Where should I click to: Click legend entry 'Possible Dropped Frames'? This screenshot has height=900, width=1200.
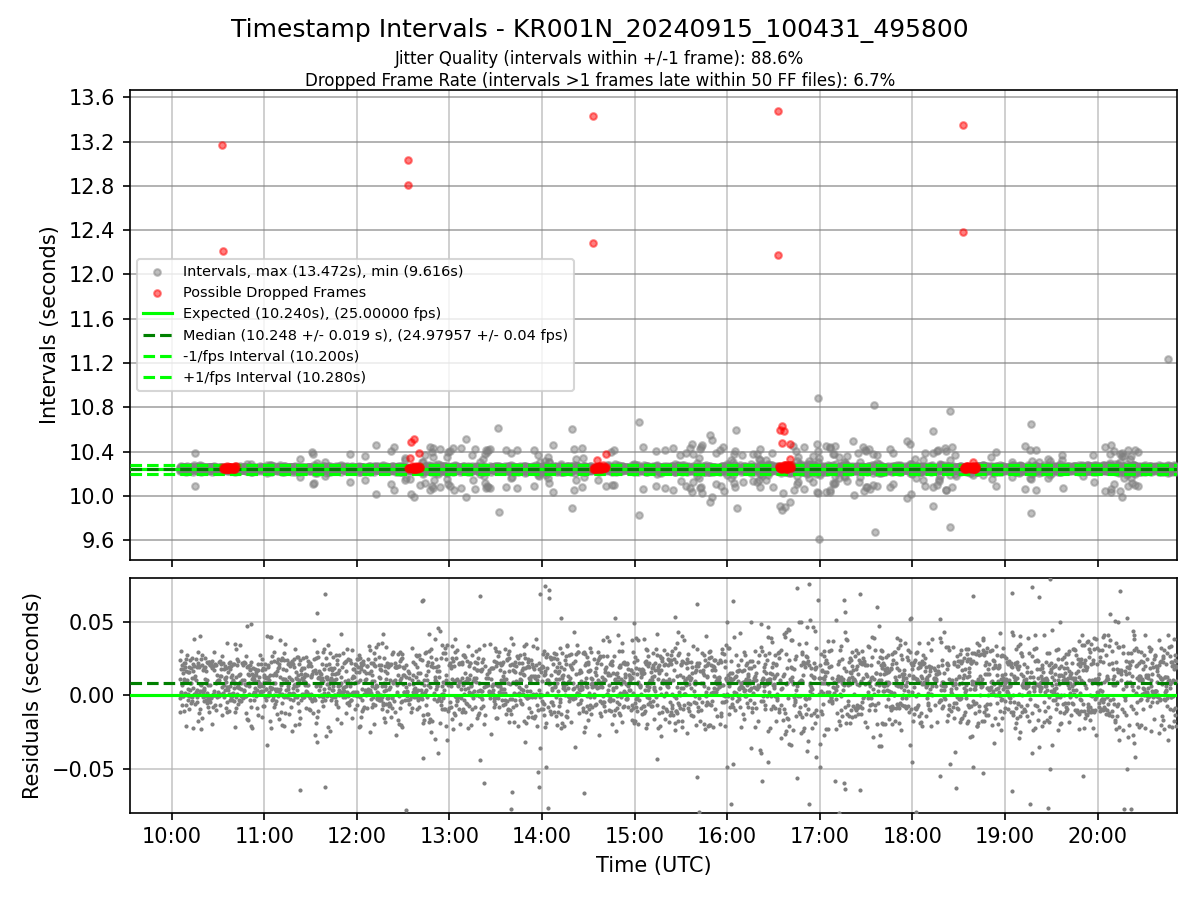274,292
